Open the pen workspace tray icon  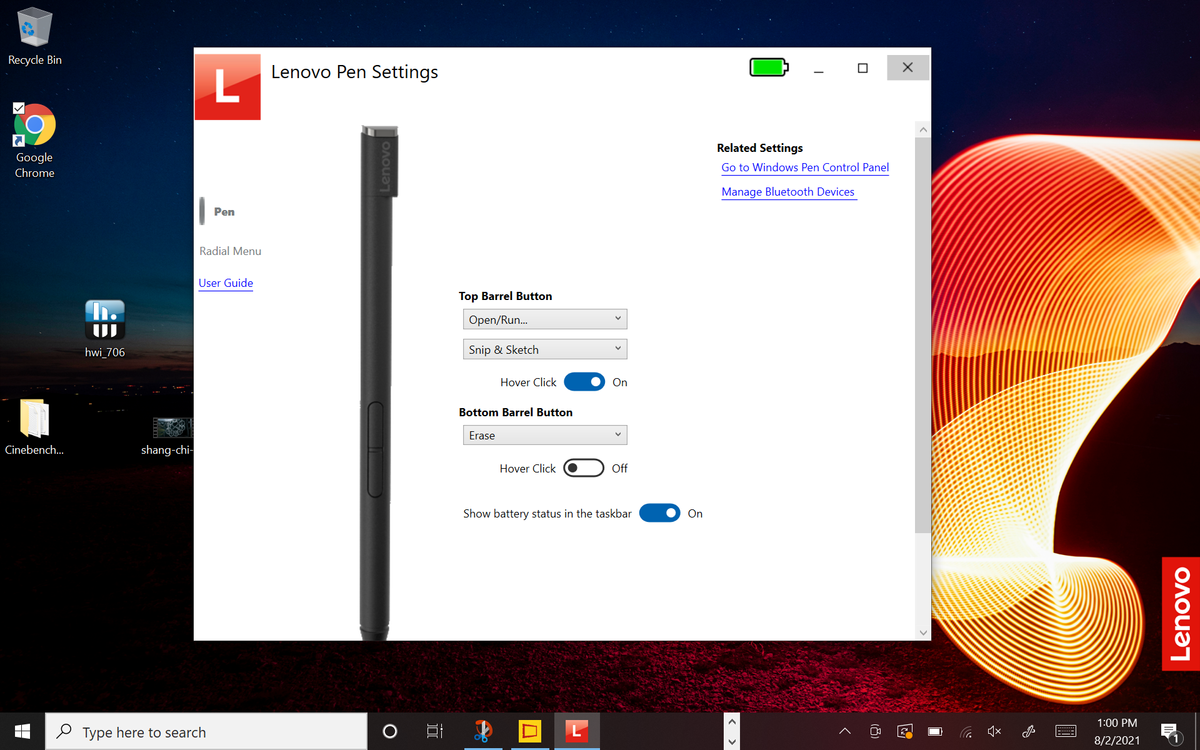click(1028, 731)
